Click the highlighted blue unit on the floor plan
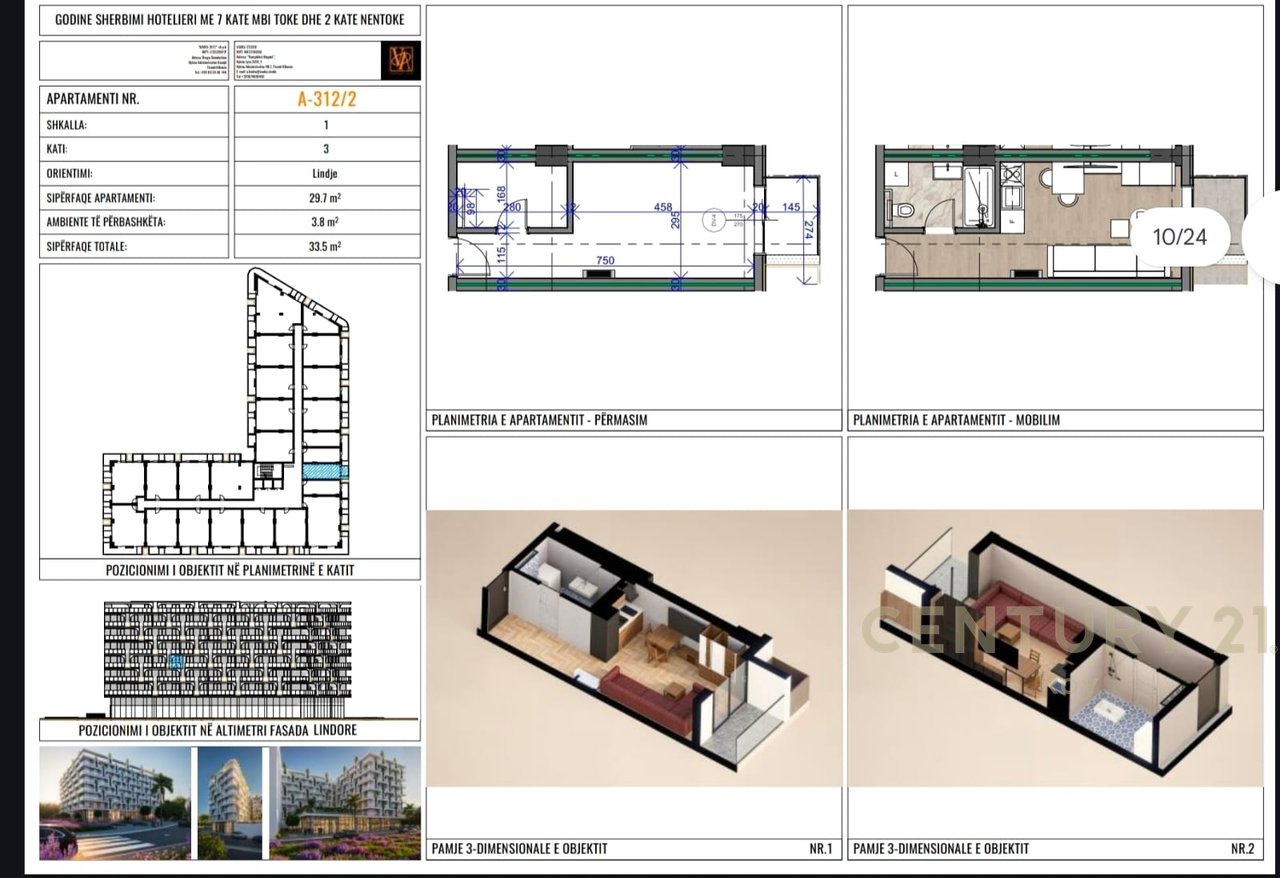1280x878 pixels. click(325, 471)
